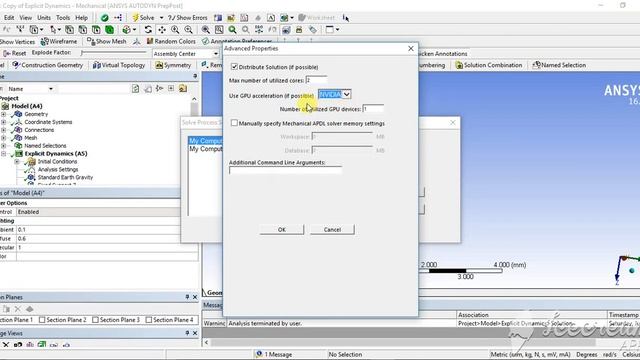Click the Rotate view icon

pos(148,29)
